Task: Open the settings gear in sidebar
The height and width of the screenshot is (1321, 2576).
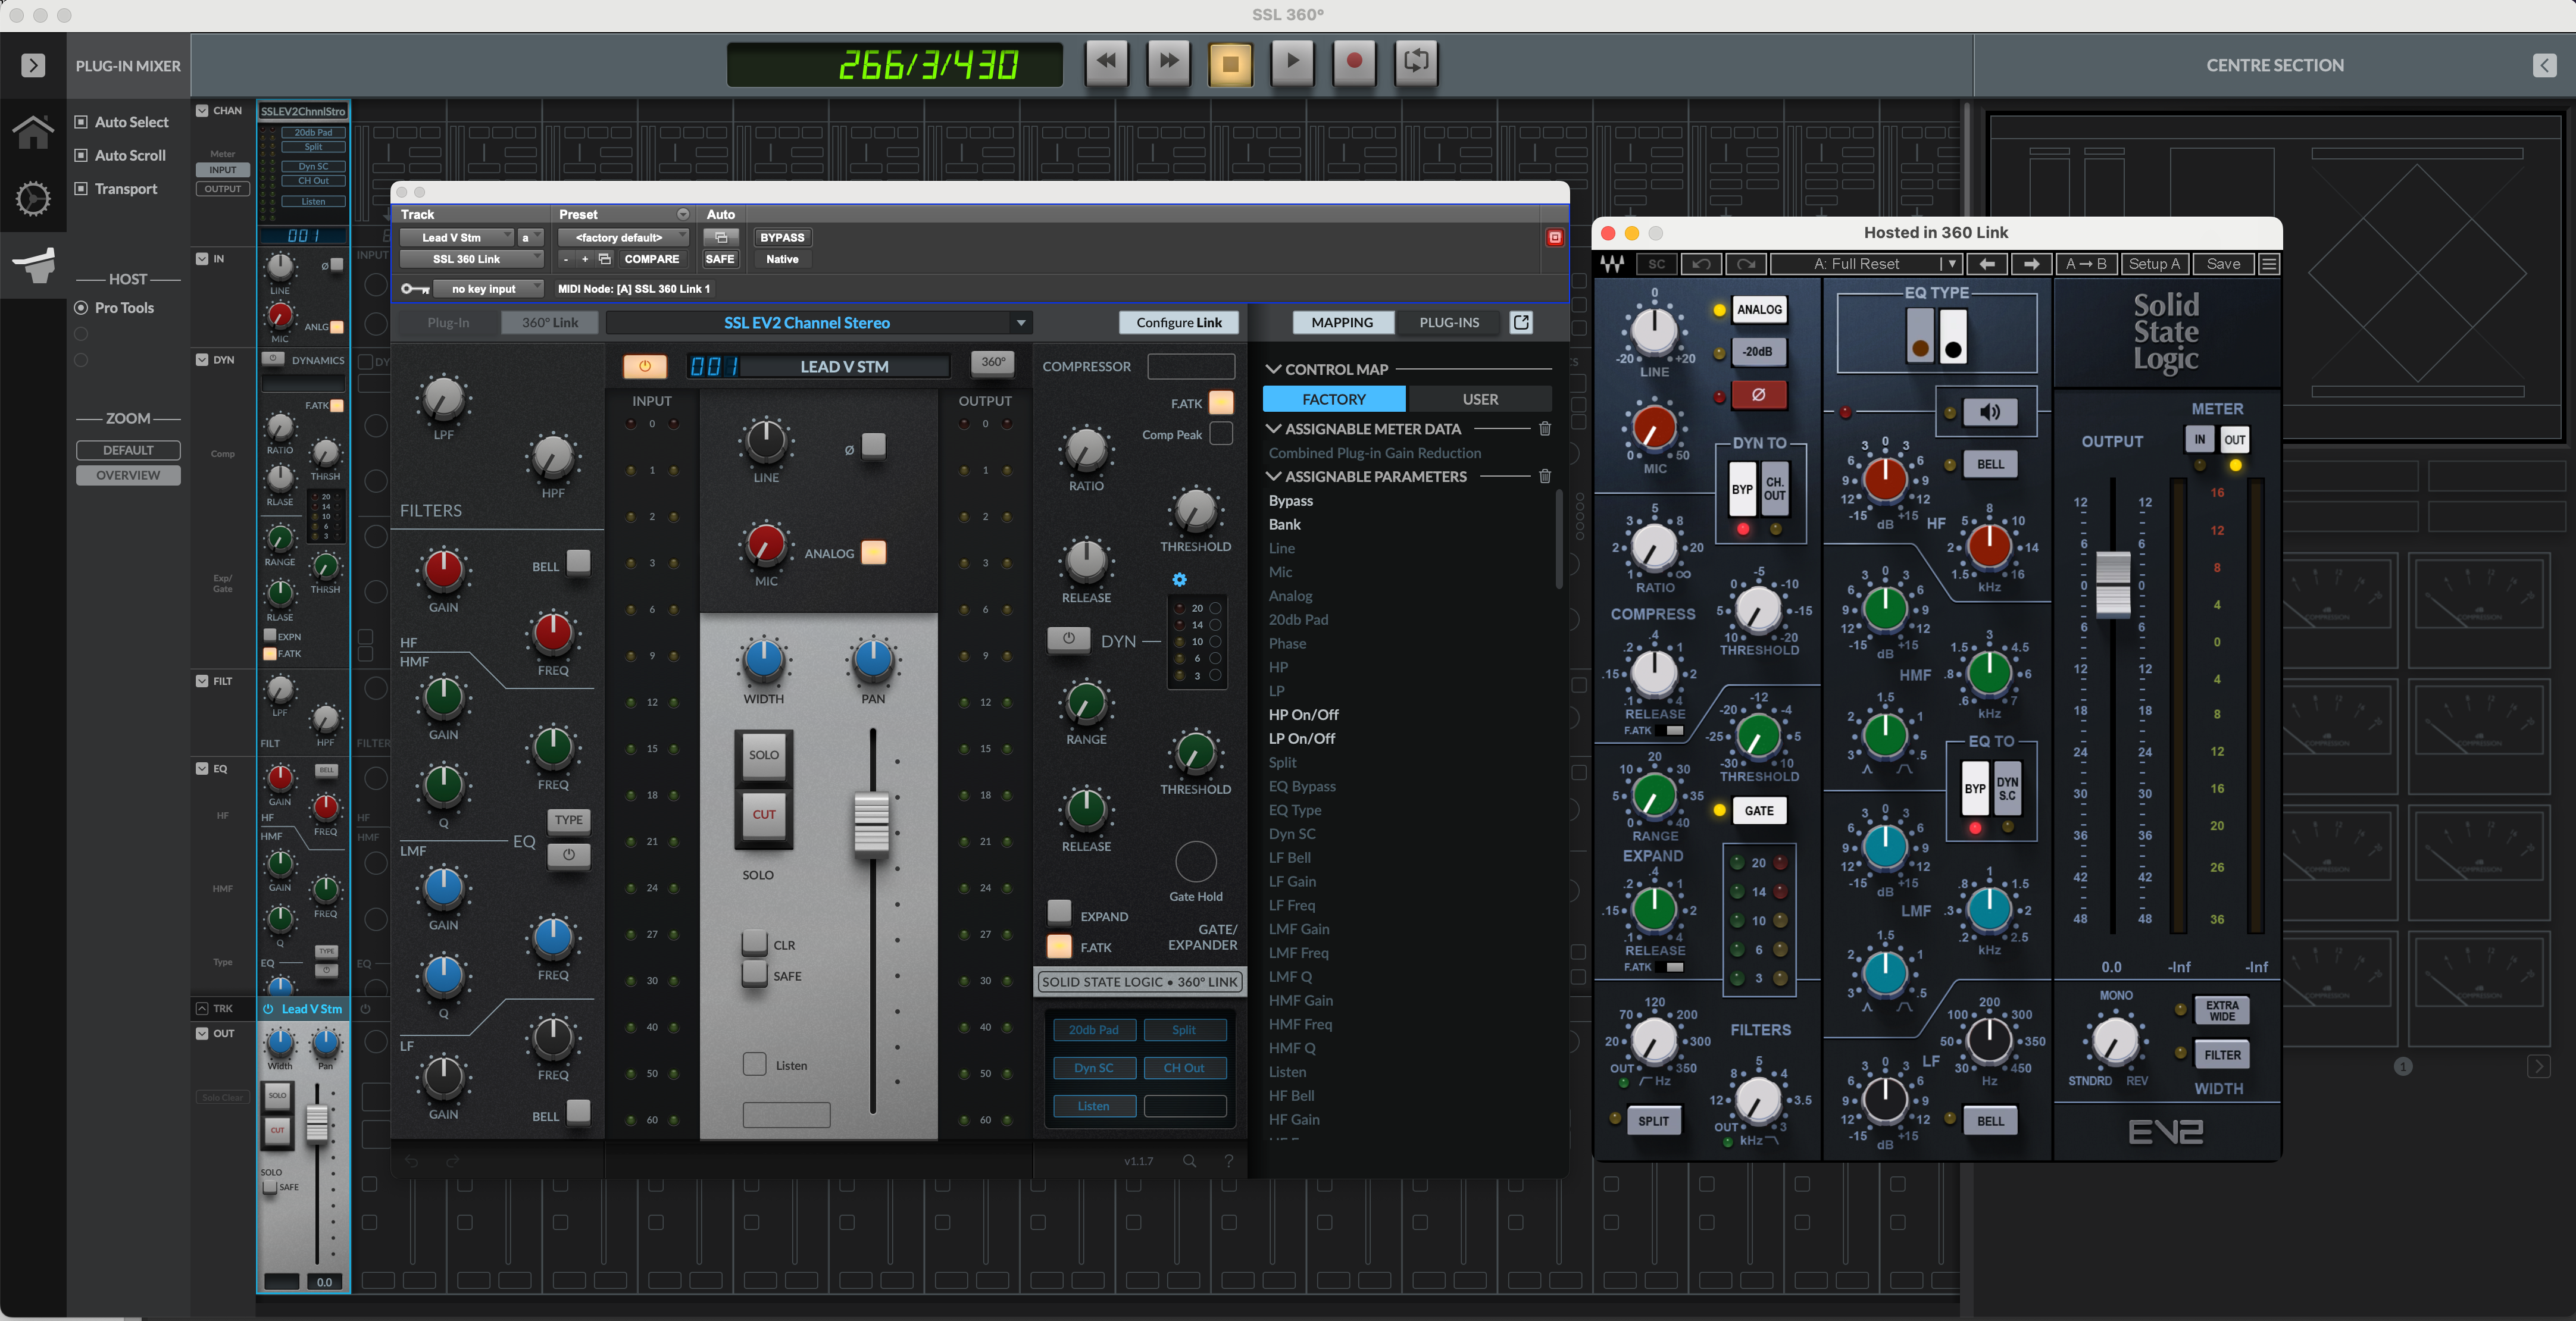Action: coord(33,199)
